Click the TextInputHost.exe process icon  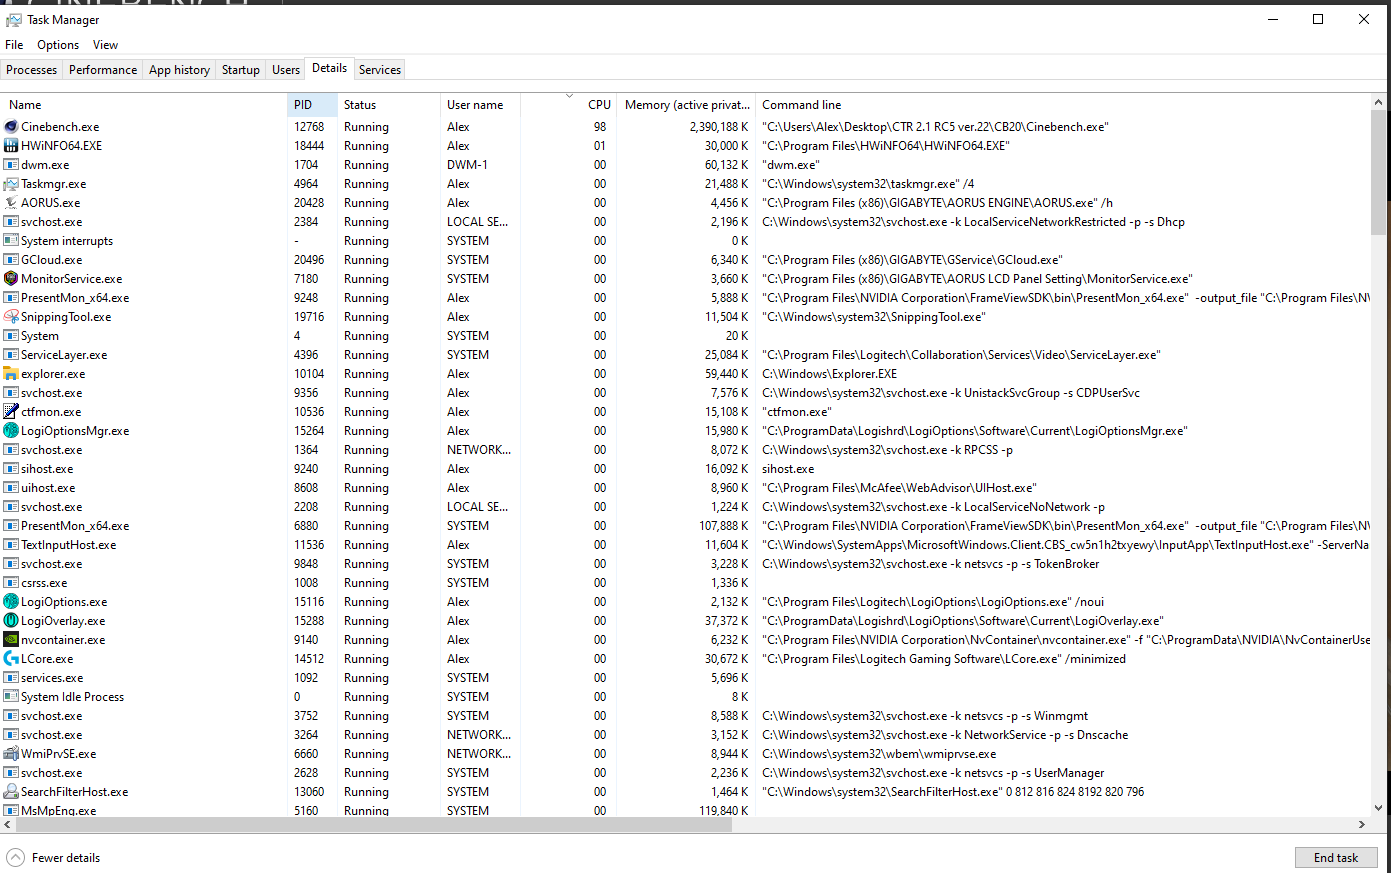11,545
